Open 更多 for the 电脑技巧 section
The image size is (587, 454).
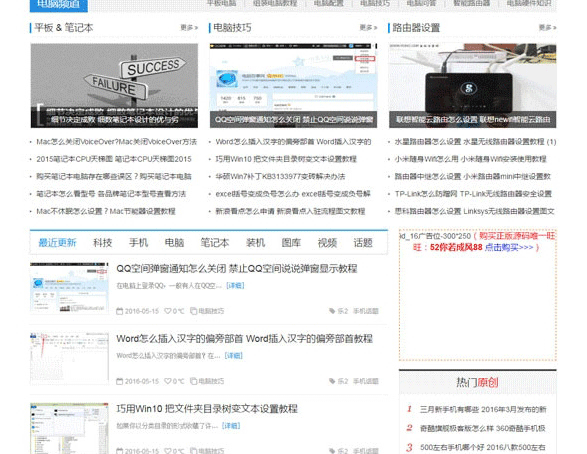point(368,28)
